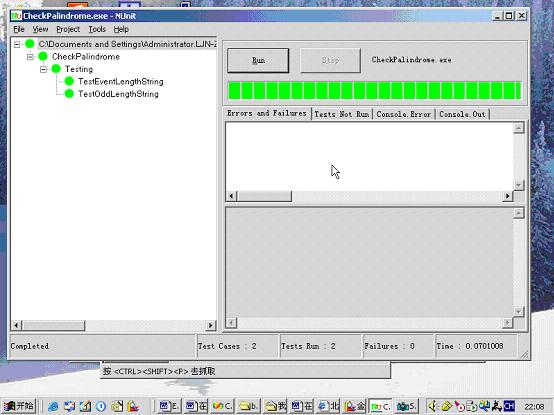Click the Run button
This screenshot has width=554, height=415.
[x=258, y=61]
